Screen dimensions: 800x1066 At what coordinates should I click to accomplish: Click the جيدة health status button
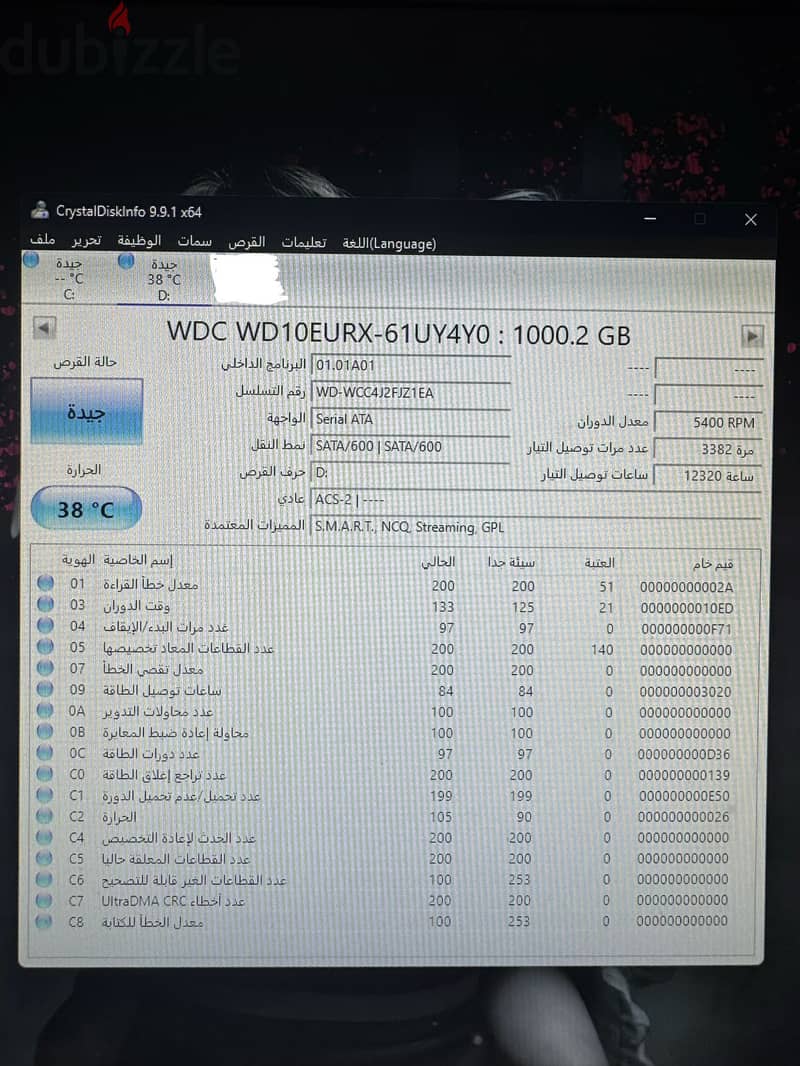86,411
